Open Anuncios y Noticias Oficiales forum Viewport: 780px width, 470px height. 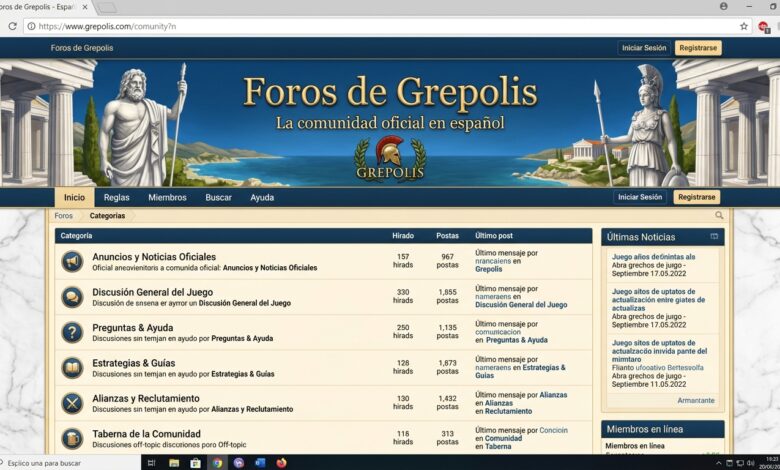pyautogui.click(x=154, y=257)
